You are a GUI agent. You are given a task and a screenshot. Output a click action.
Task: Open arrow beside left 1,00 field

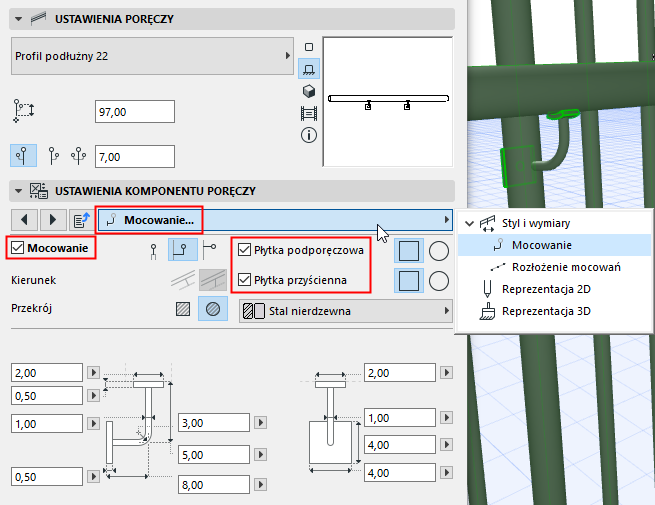pyautogui.click(x=93, y=424)
